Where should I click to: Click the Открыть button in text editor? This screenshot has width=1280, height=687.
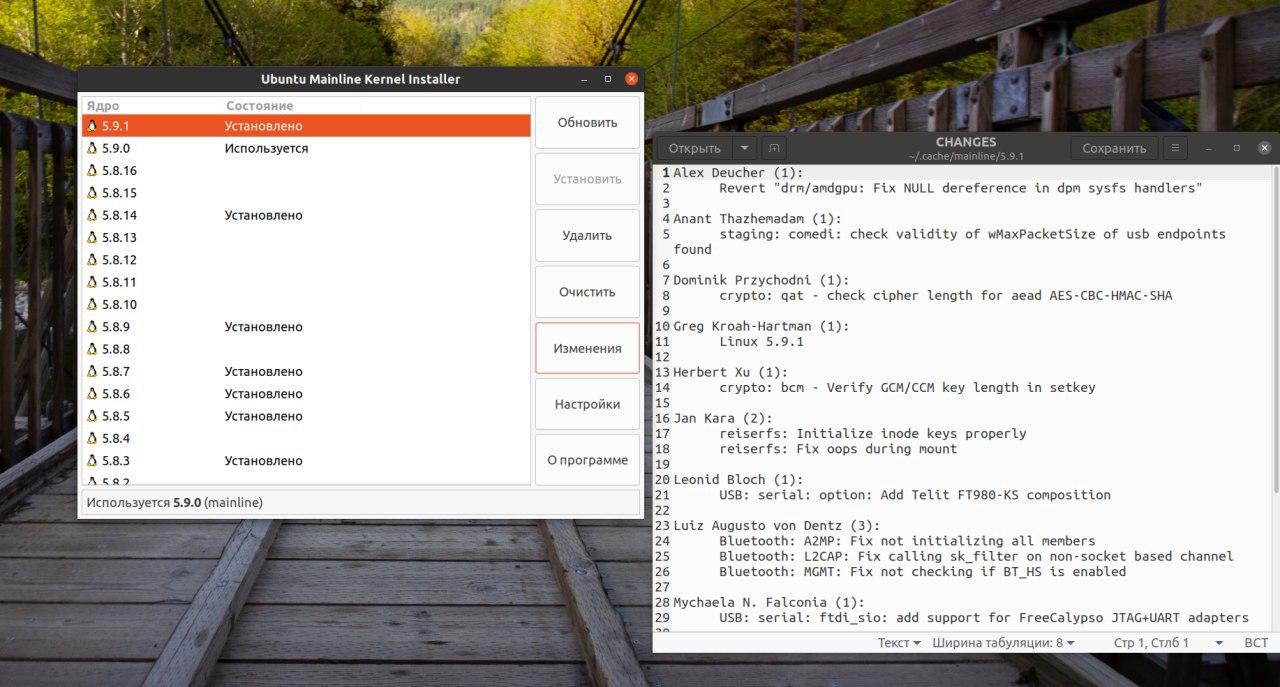click(694, 148)
